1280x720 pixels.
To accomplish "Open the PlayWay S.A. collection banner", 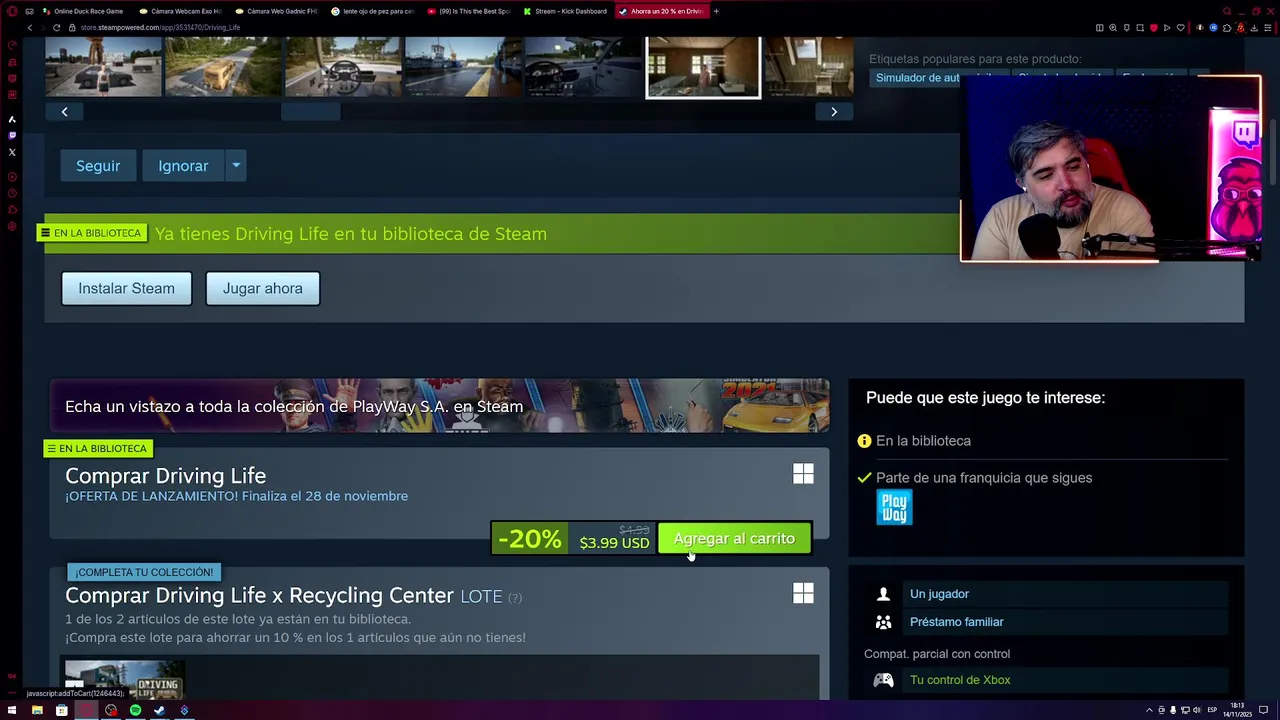I will coord(440,406).
